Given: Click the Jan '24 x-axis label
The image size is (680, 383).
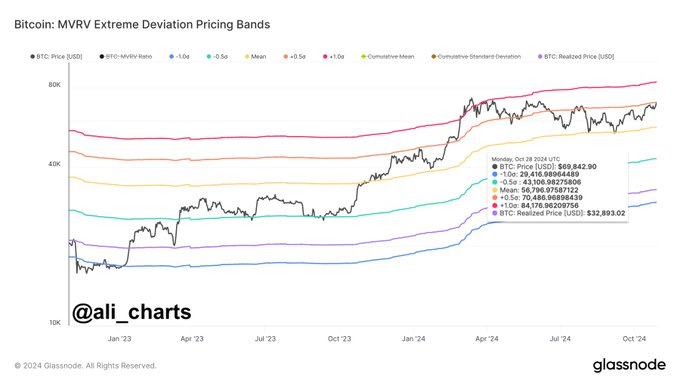Looking at the screenshot, I should tap(413, 339).
